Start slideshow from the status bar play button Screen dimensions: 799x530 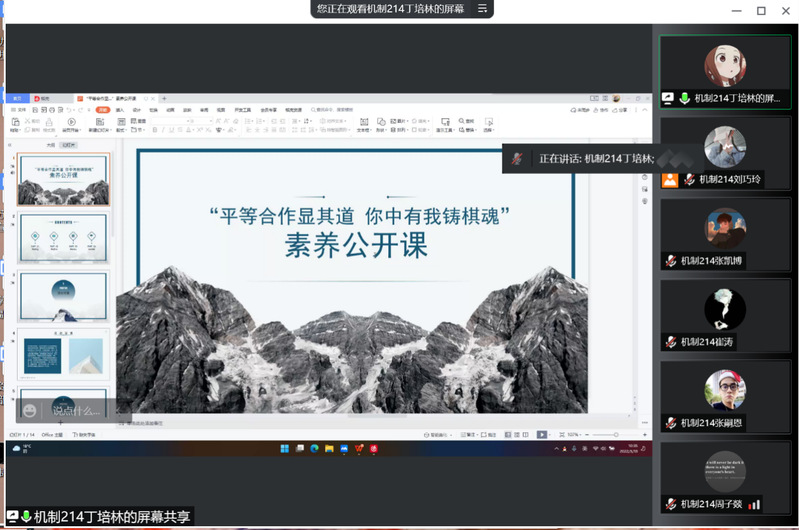541,435
